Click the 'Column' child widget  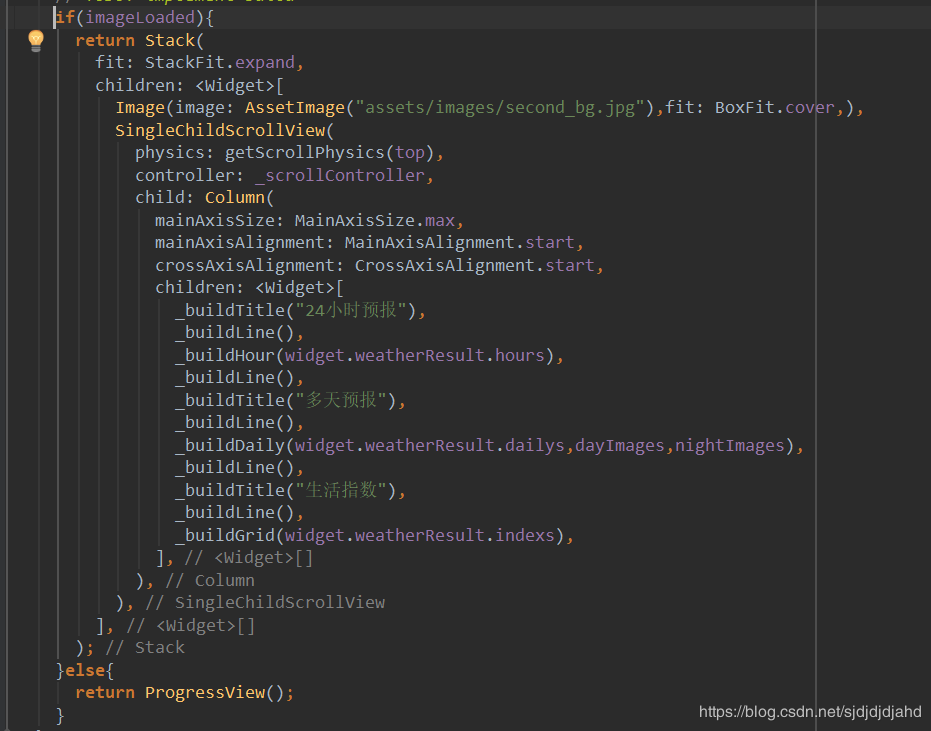pyautogui.click(x=235, y=197)
